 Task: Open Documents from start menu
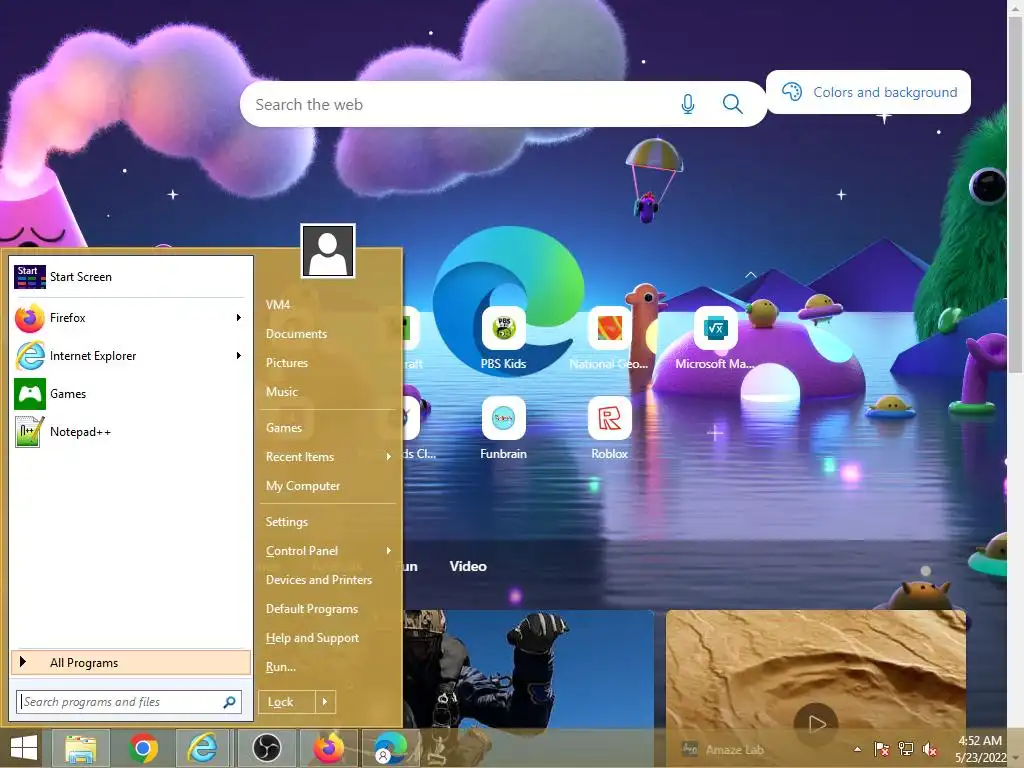click(296, 334)
